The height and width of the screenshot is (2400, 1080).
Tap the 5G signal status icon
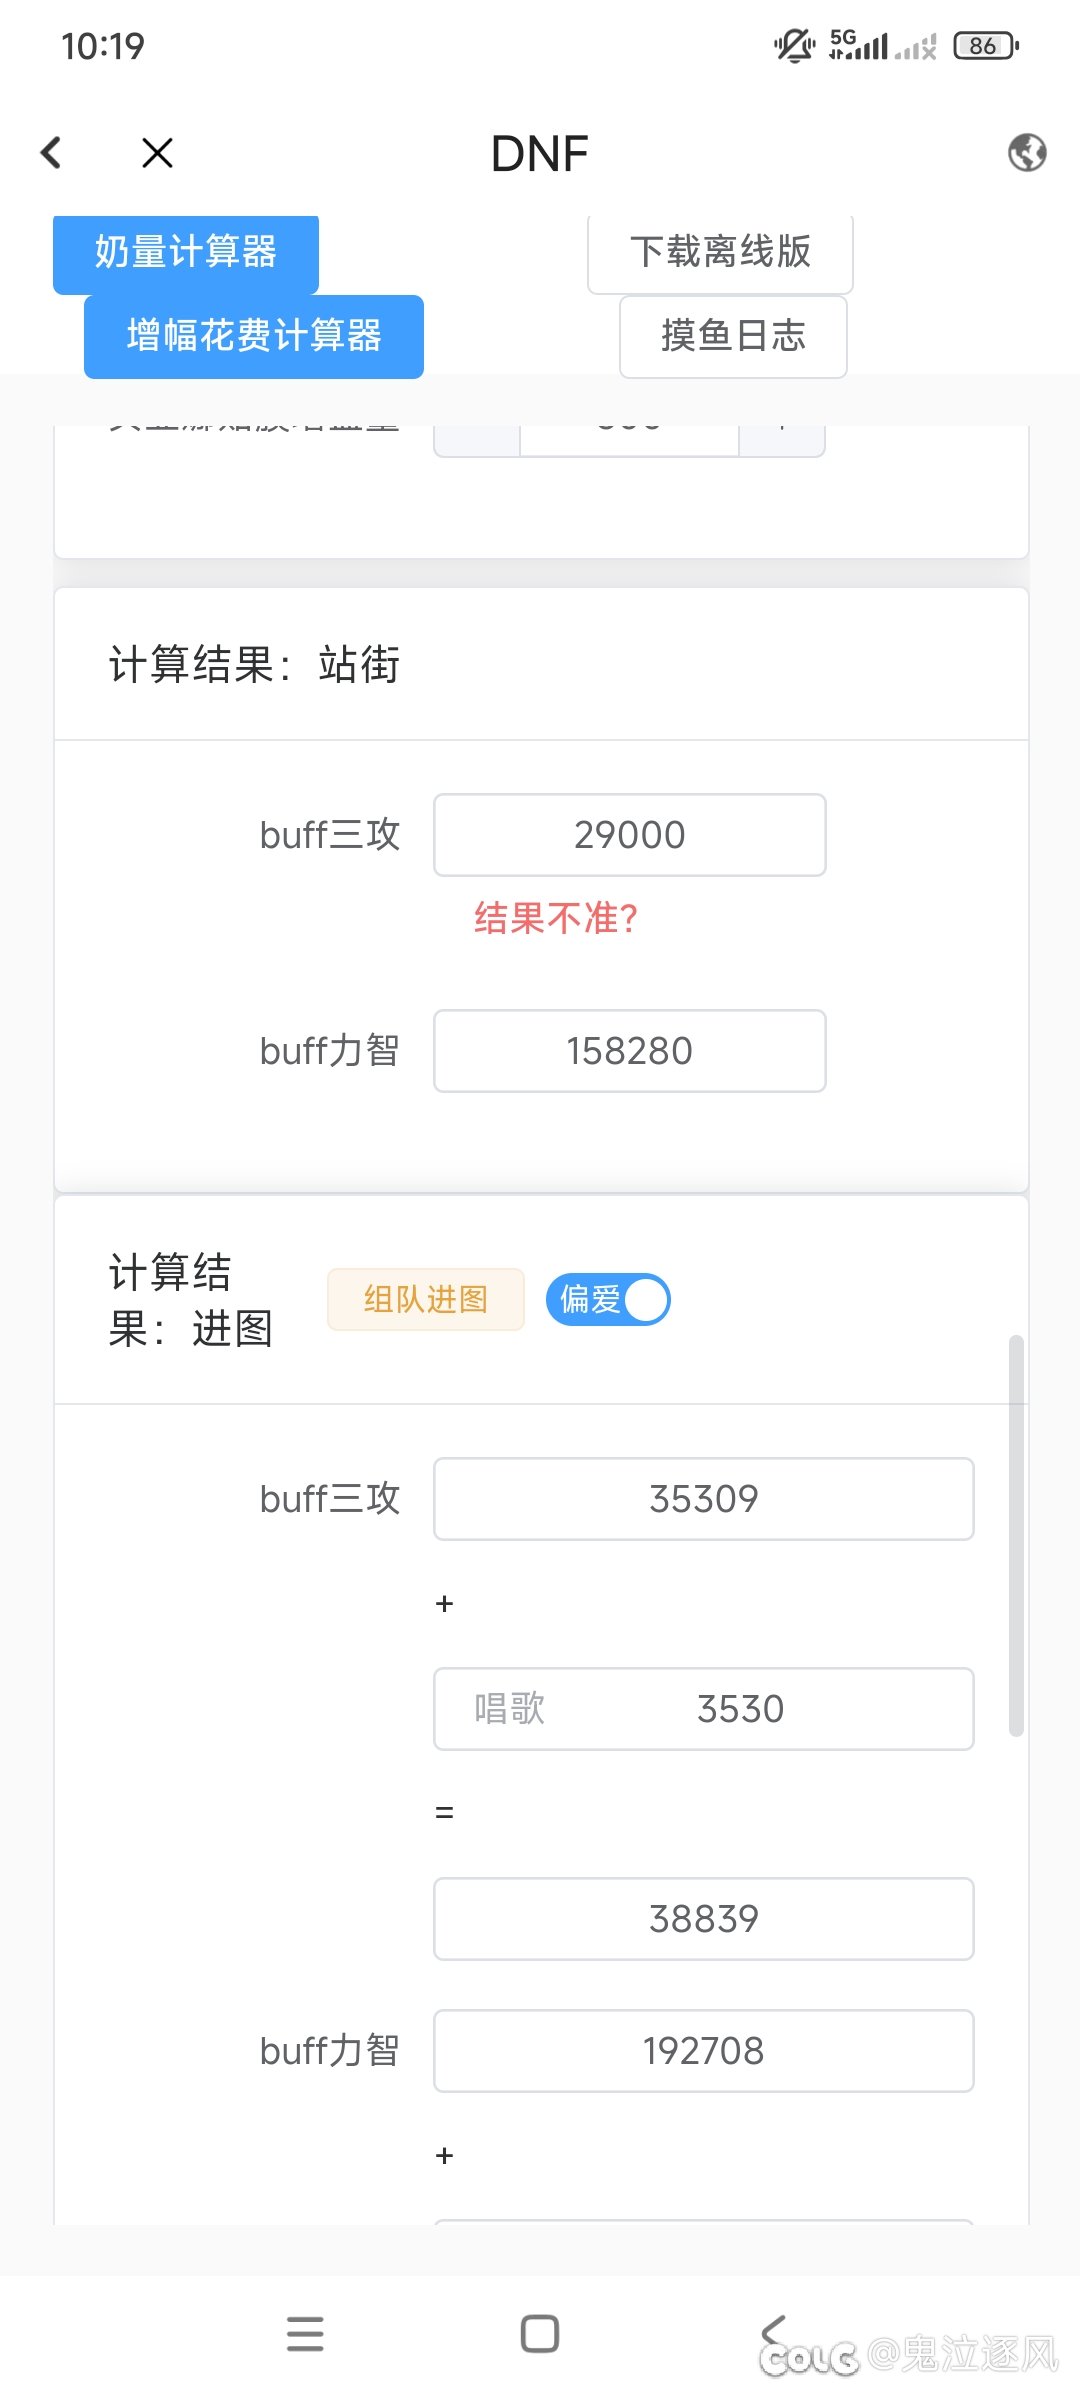(858, 45)
